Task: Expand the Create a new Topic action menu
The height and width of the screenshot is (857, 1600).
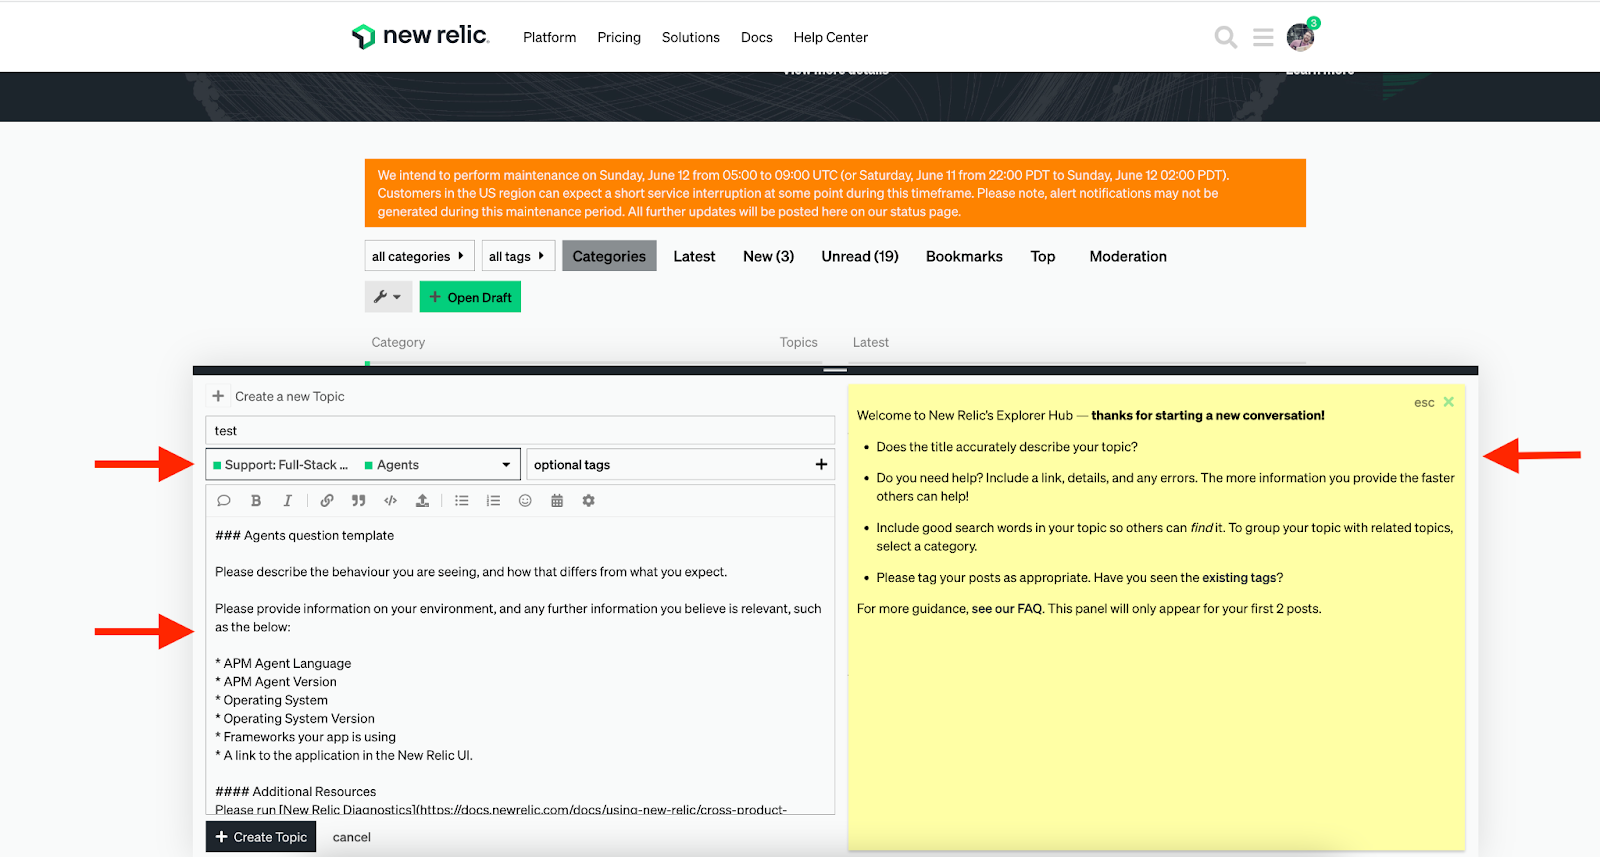Action: 218,396
